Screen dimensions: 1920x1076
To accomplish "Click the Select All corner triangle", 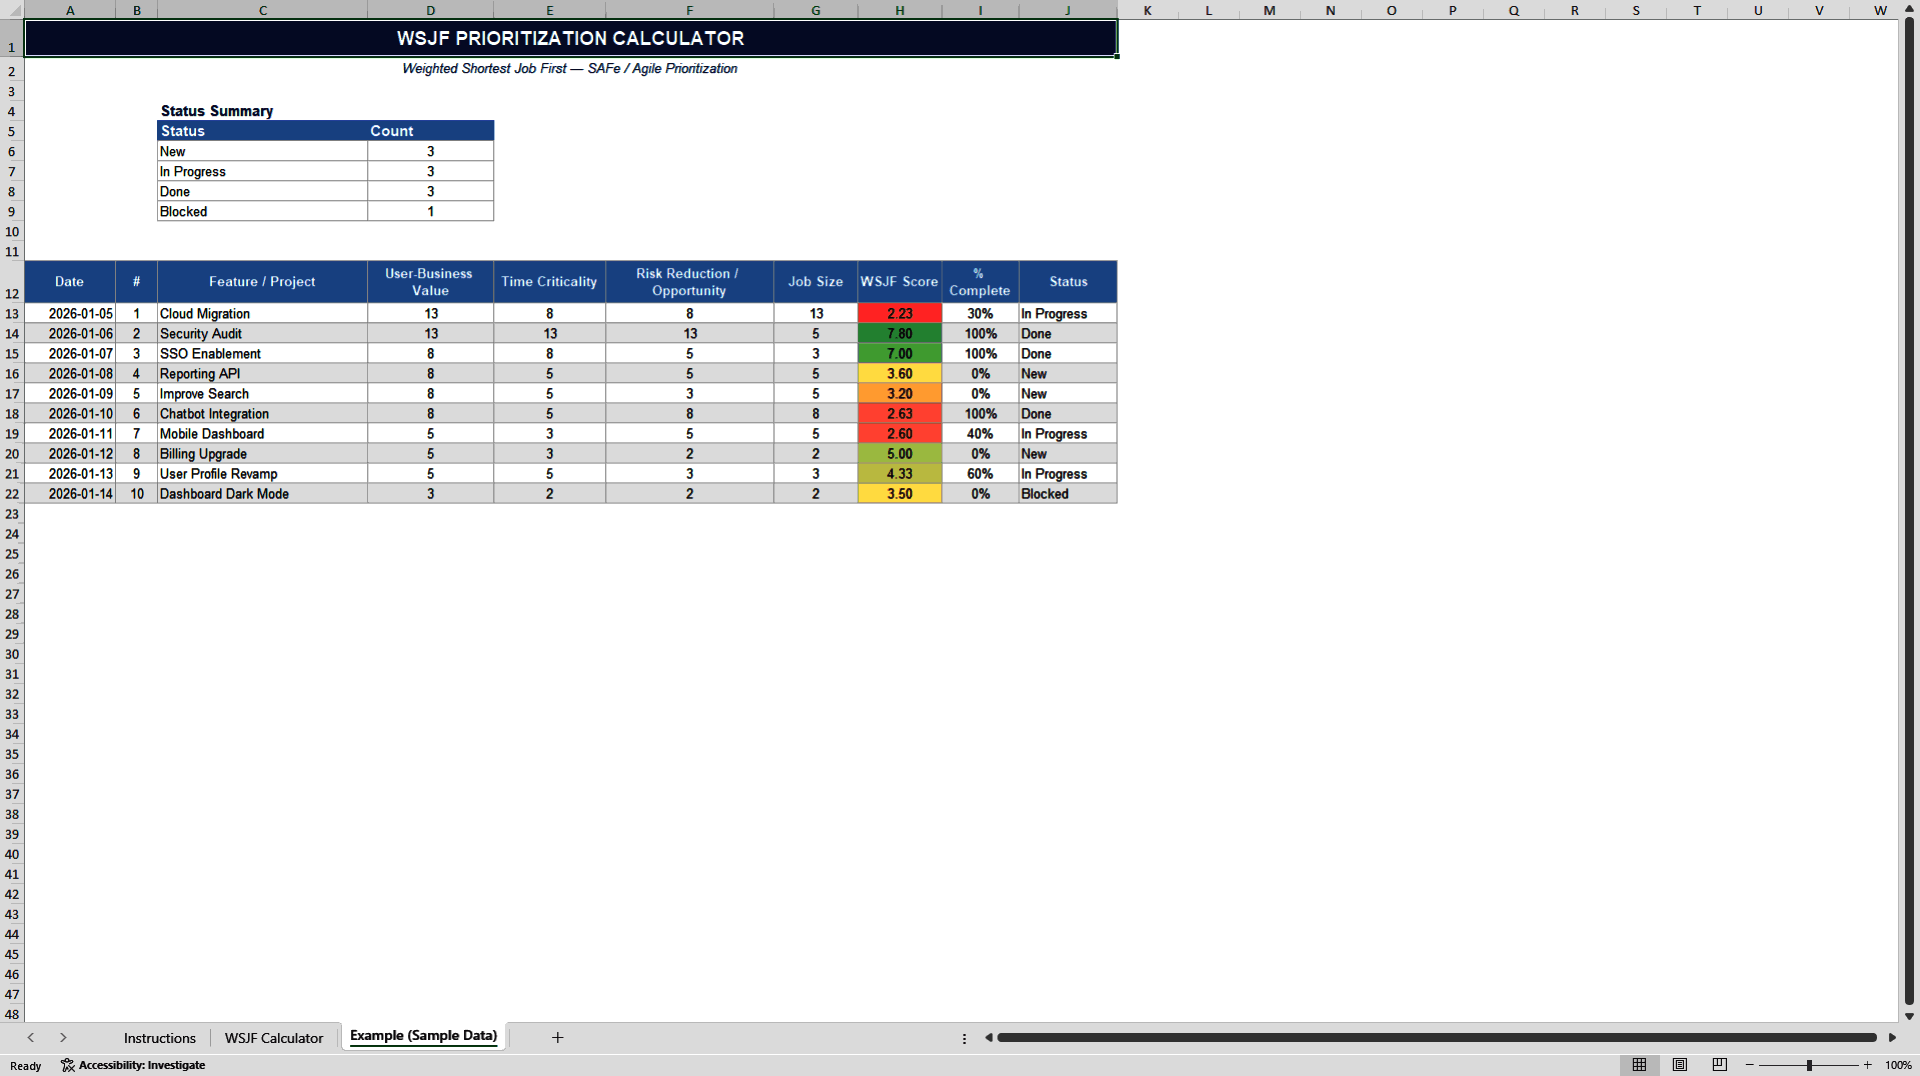I will pyautogui.click(x=12, y=10).
